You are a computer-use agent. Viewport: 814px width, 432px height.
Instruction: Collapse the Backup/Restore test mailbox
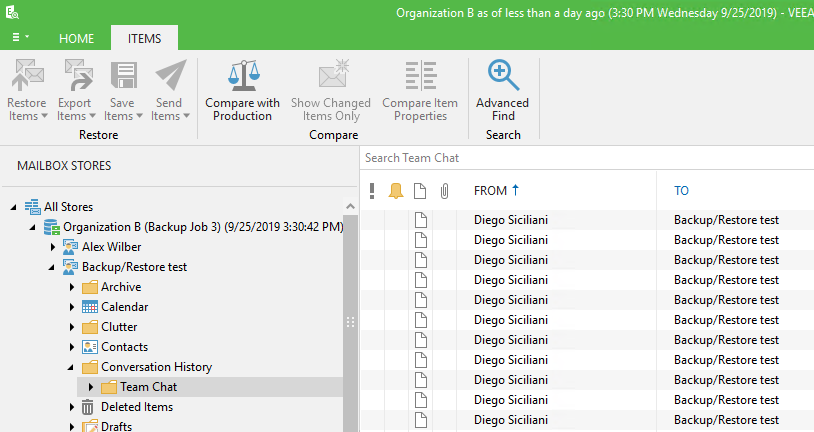pos(51,267)
